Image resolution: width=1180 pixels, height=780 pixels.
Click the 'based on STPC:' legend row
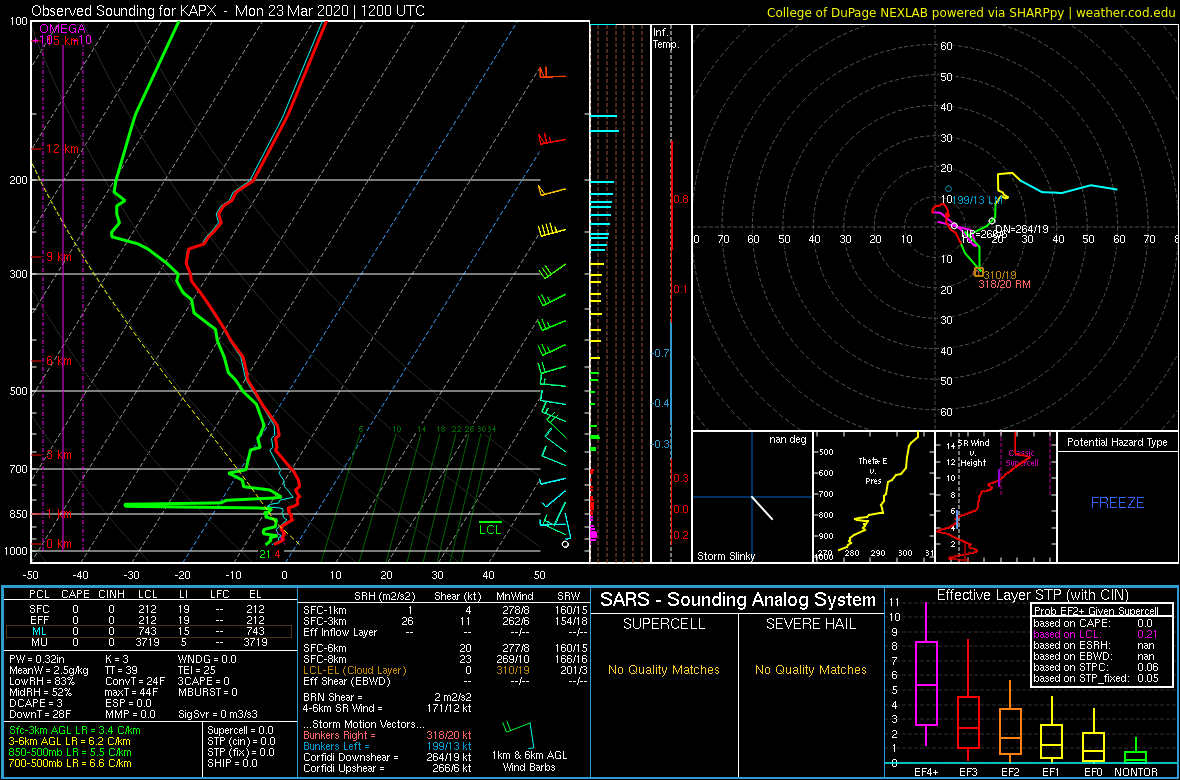click(x=1097, y=666)
